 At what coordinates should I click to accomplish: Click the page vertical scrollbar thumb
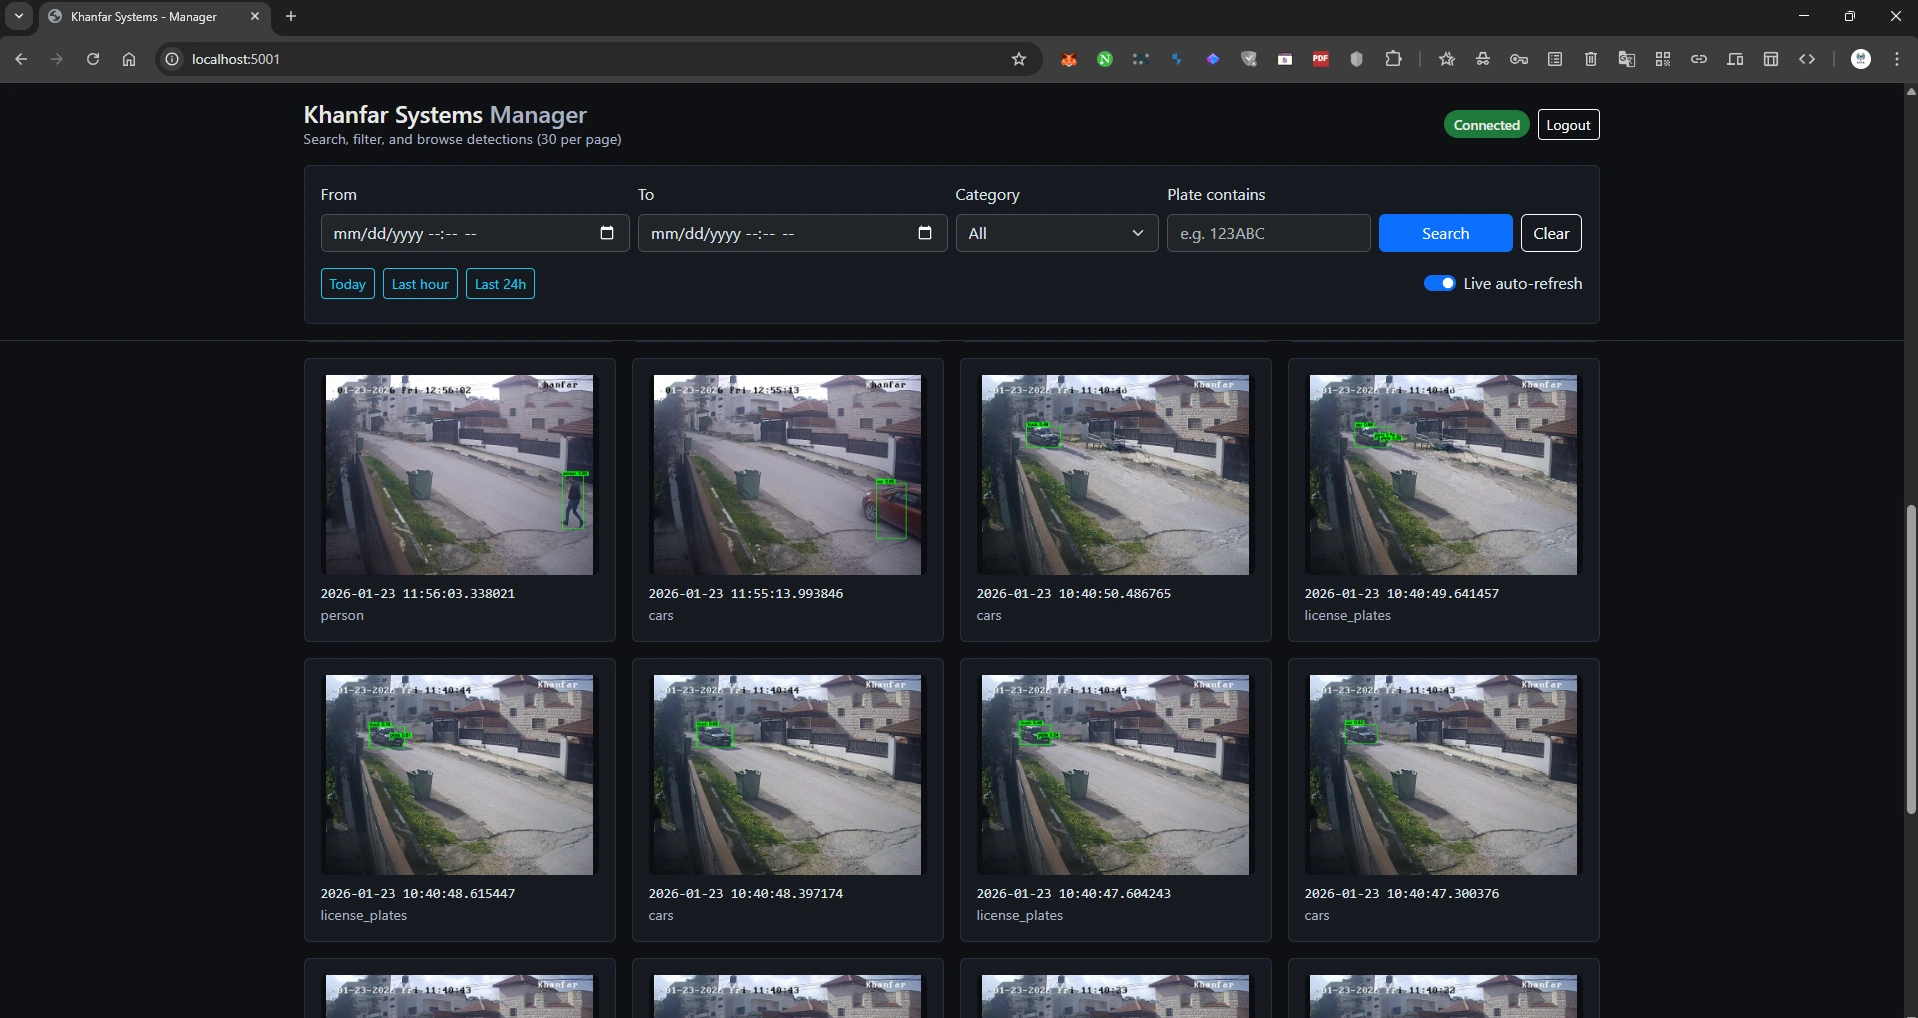pyautogui.click(x=1911, y=659)
